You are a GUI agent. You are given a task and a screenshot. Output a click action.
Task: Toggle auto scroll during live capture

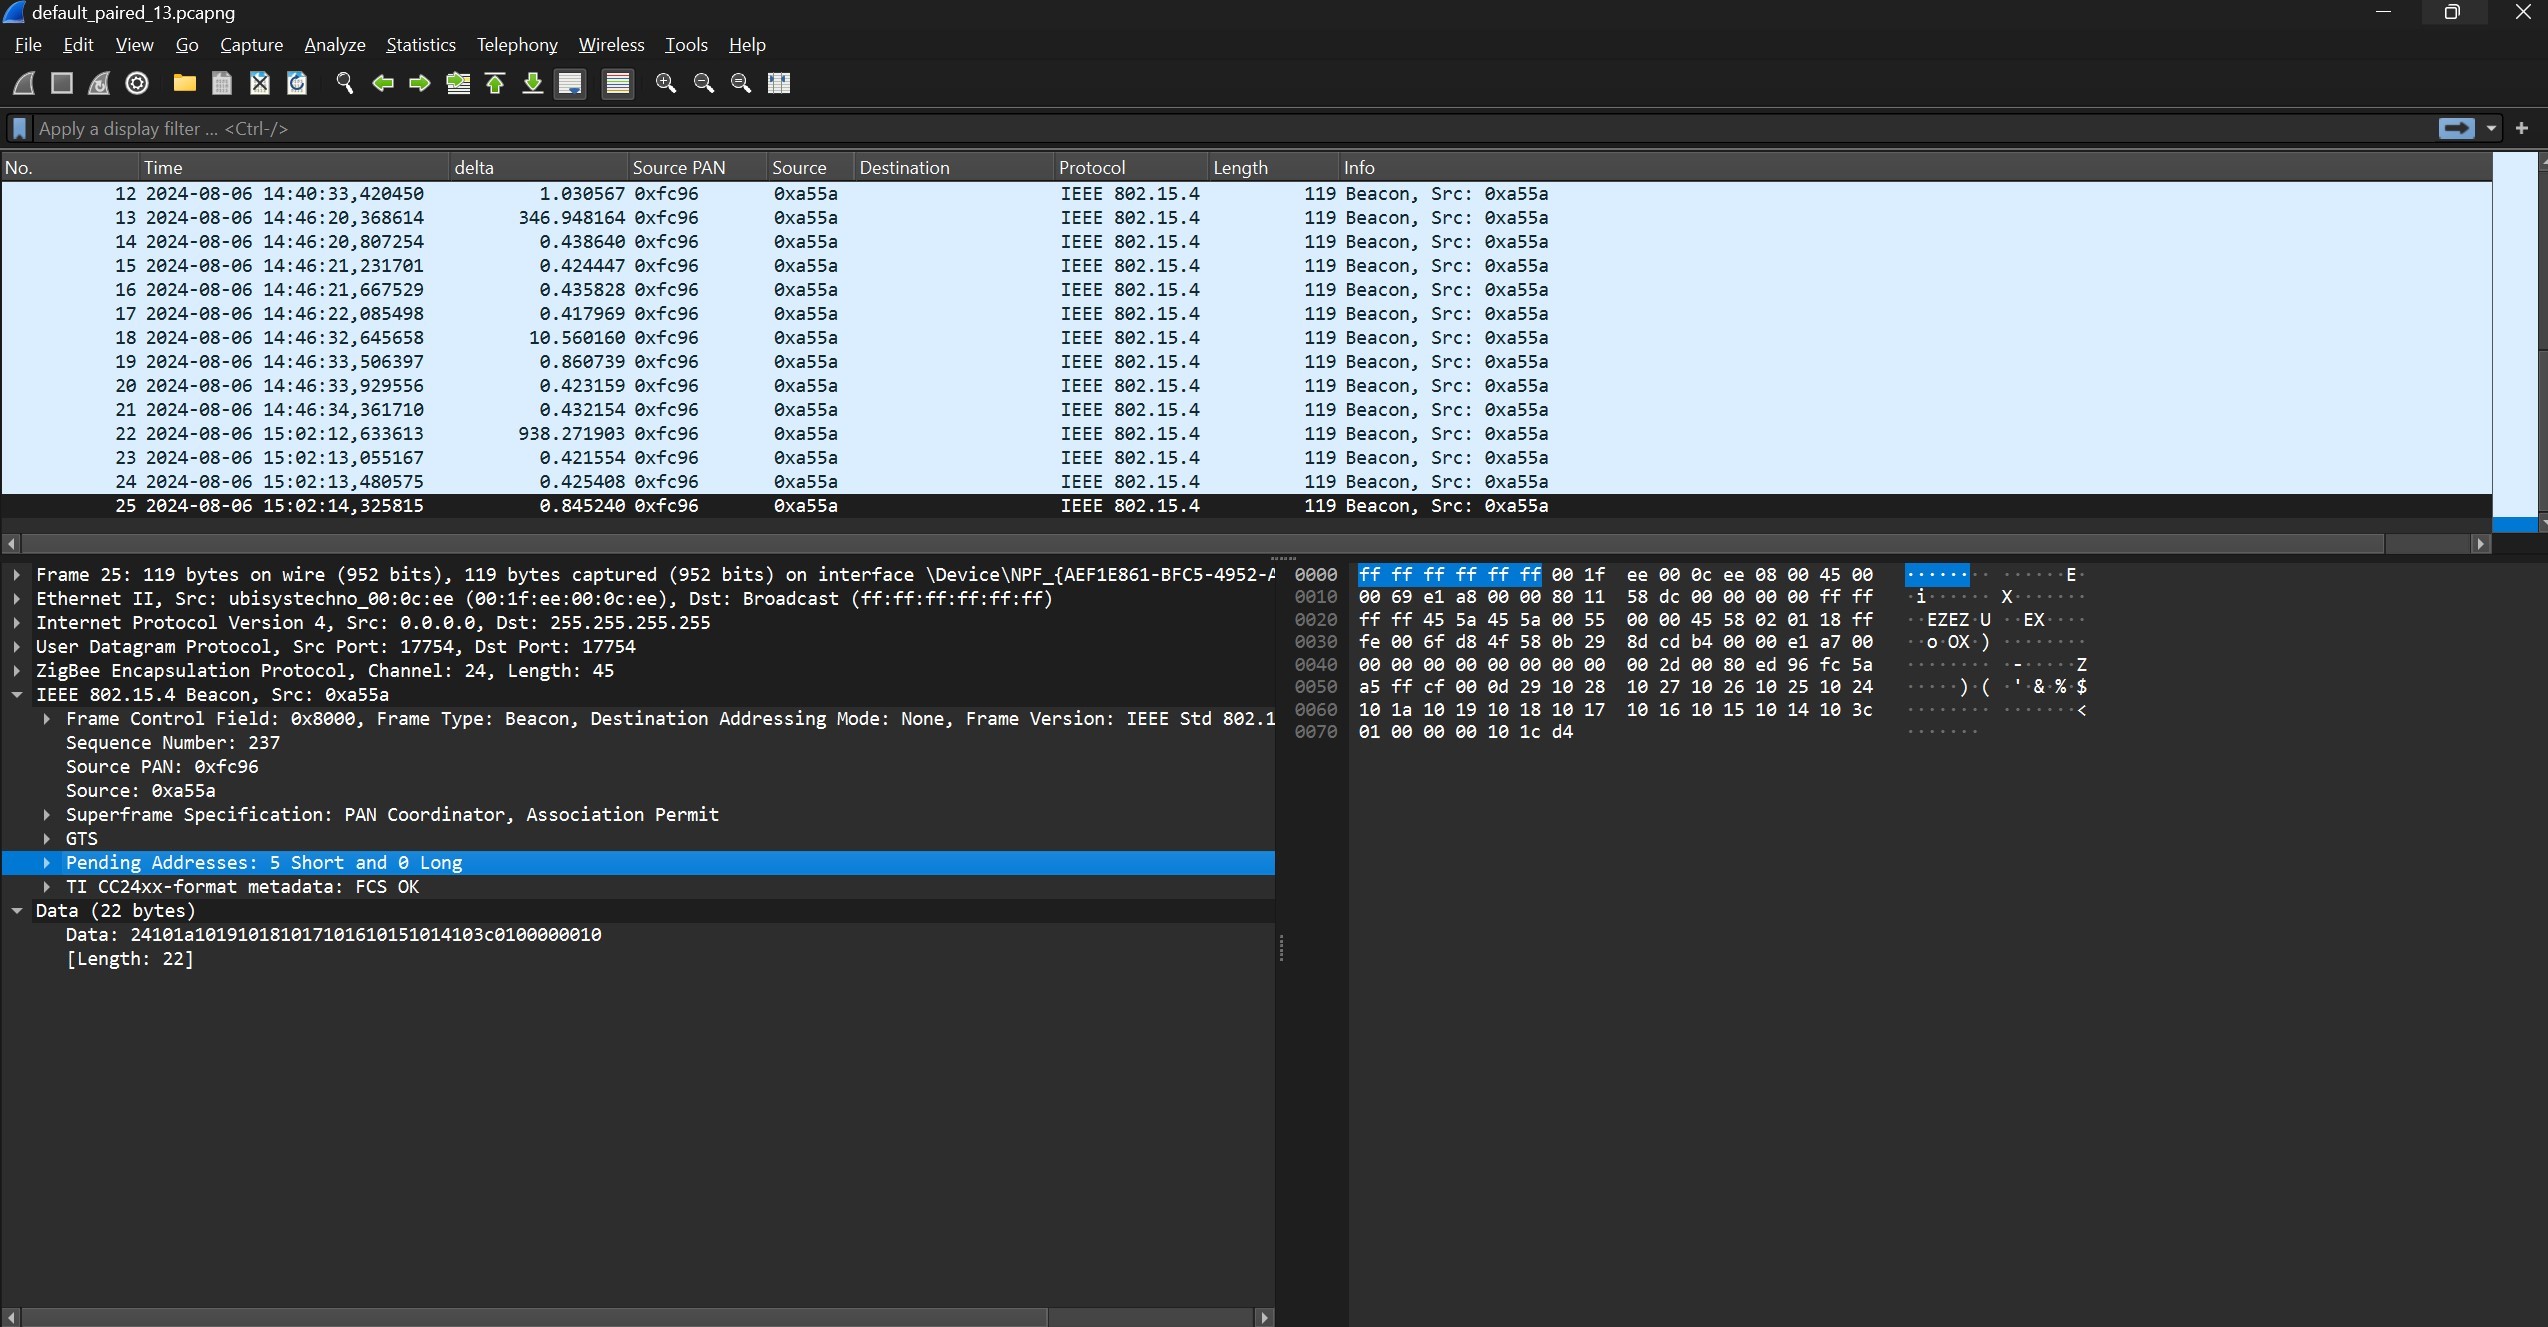570,83
